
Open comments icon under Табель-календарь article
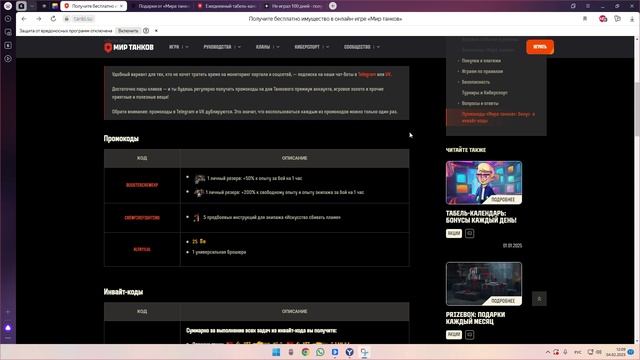click(x=469, y=233)
